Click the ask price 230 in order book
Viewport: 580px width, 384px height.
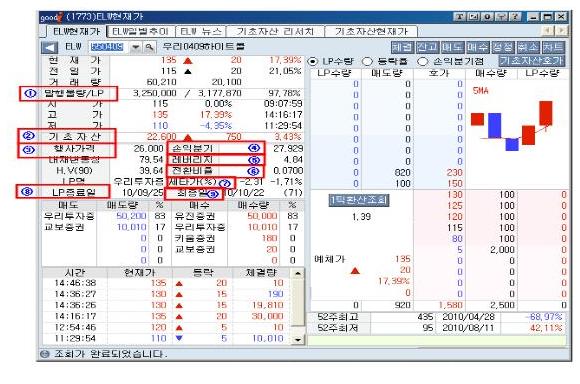[x=454, y=173]
